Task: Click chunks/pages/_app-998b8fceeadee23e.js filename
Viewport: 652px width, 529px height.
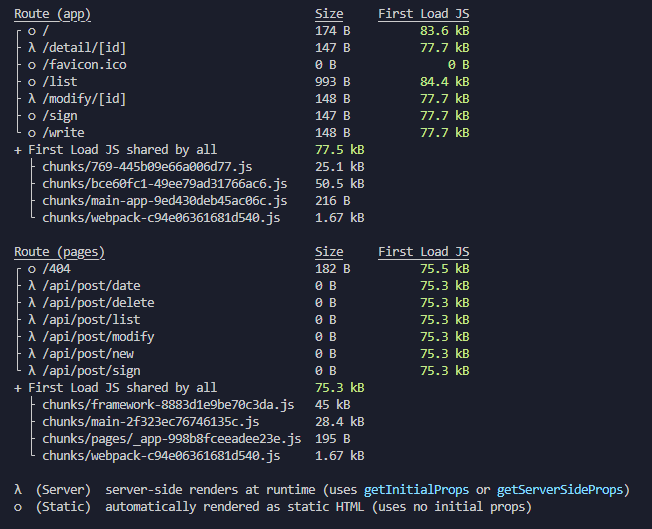Action: (172, 439)
